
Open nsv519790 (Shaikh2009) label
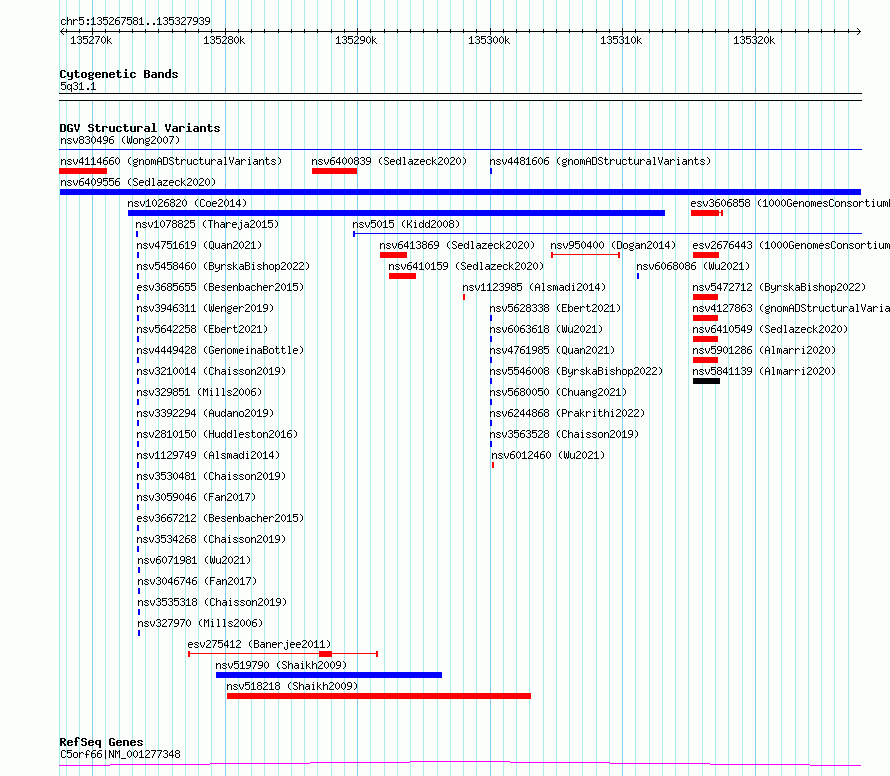point(281,665)
